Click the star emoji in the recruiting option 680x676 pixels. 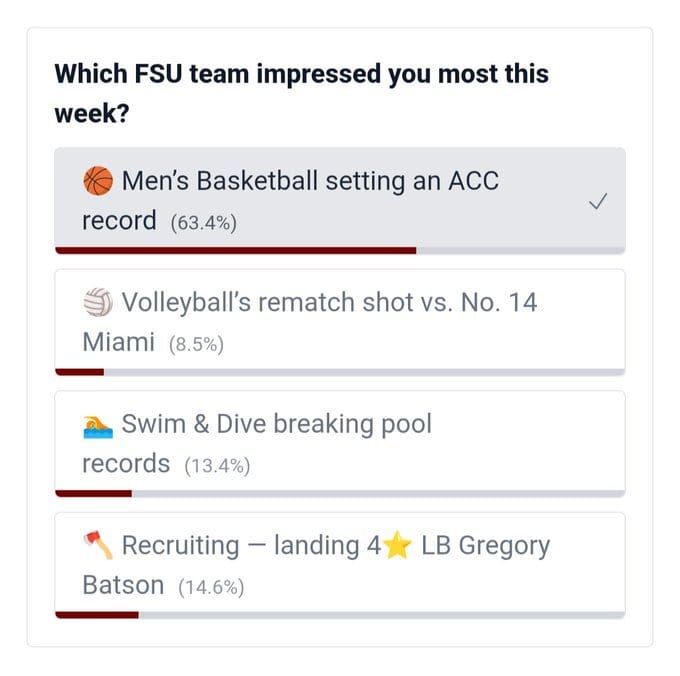tap(397, 546)
